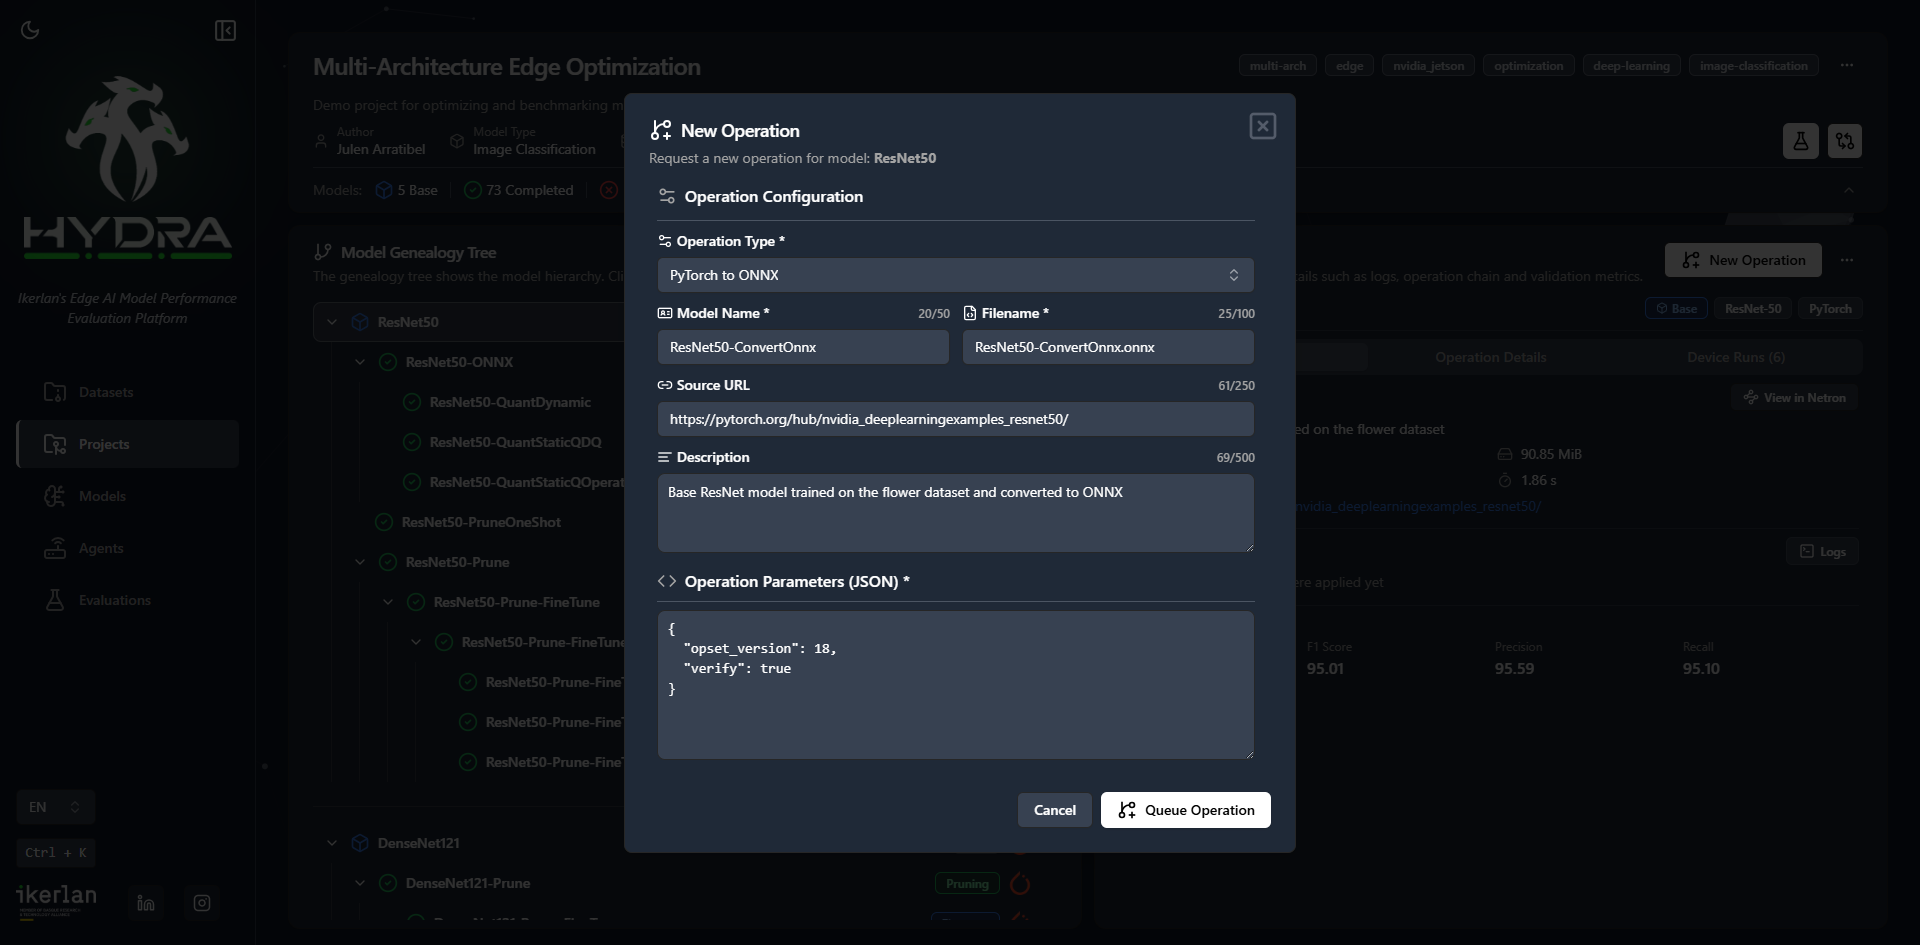Select ResNet50-PruneOneShot tree item
Viewport: 1920px width, 945px height.
pyautogui.click(x=481, y=522)
